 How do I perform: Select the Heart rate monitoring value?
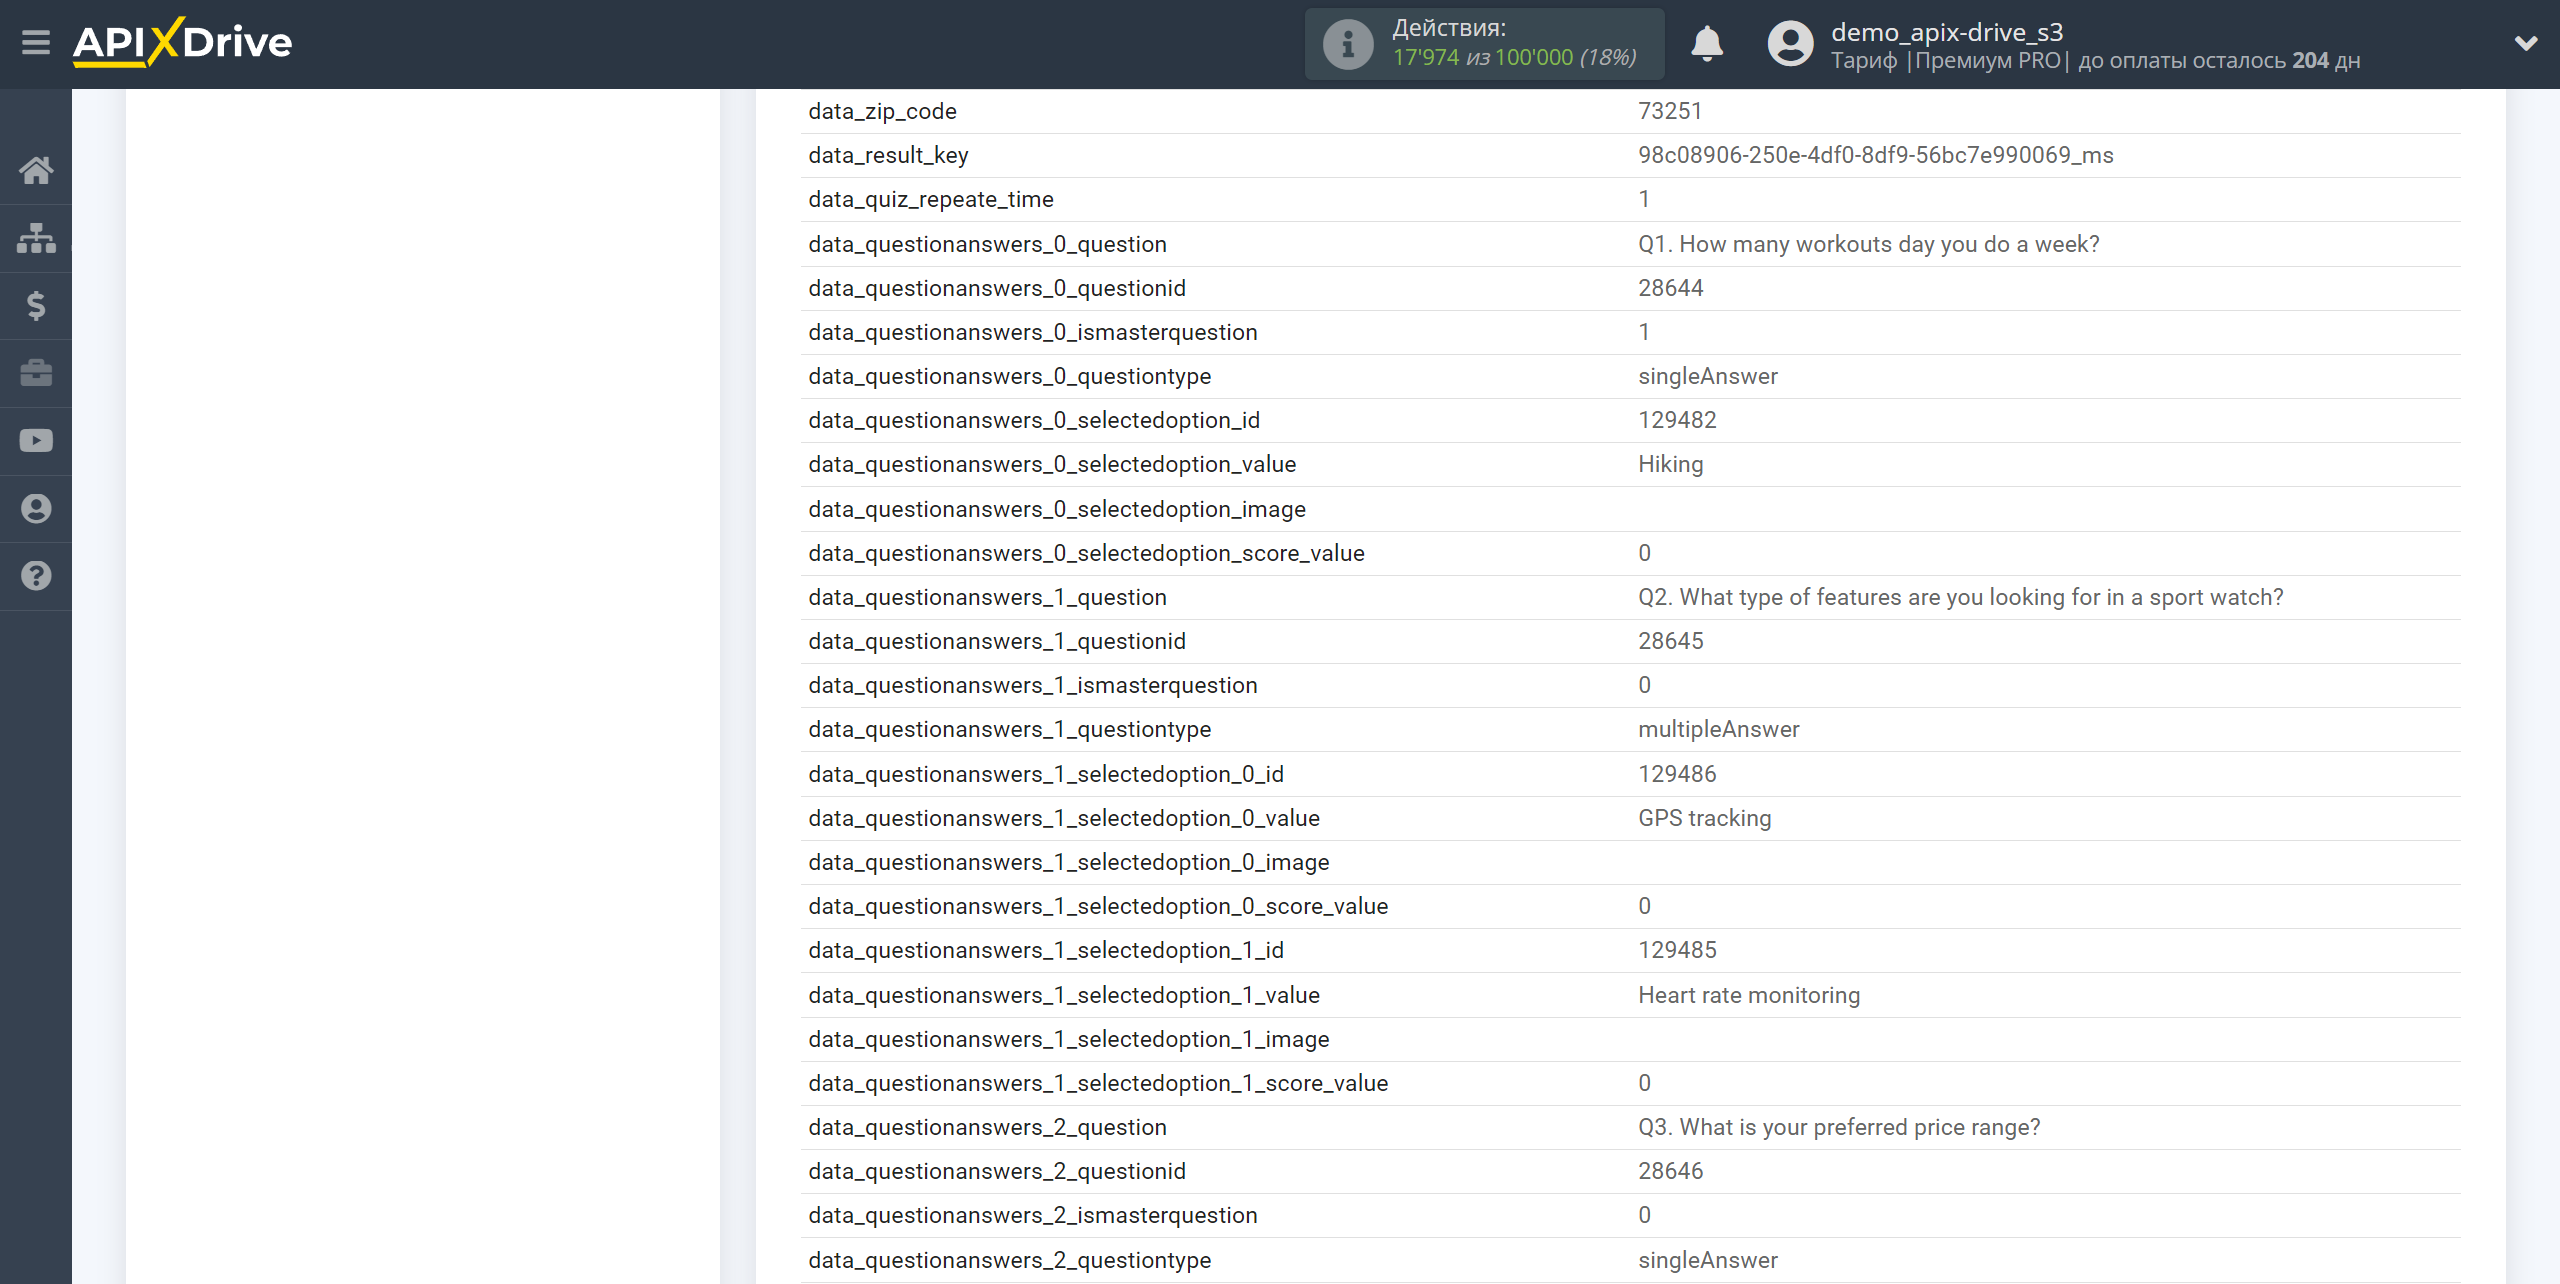1749,995
